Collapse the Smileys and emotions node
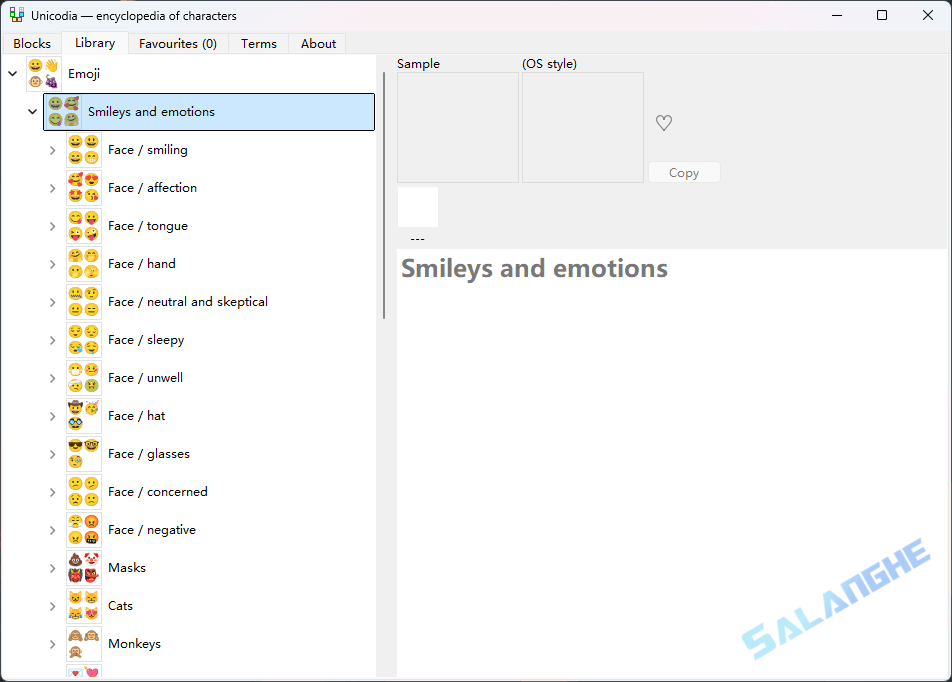 pos(33,112)
